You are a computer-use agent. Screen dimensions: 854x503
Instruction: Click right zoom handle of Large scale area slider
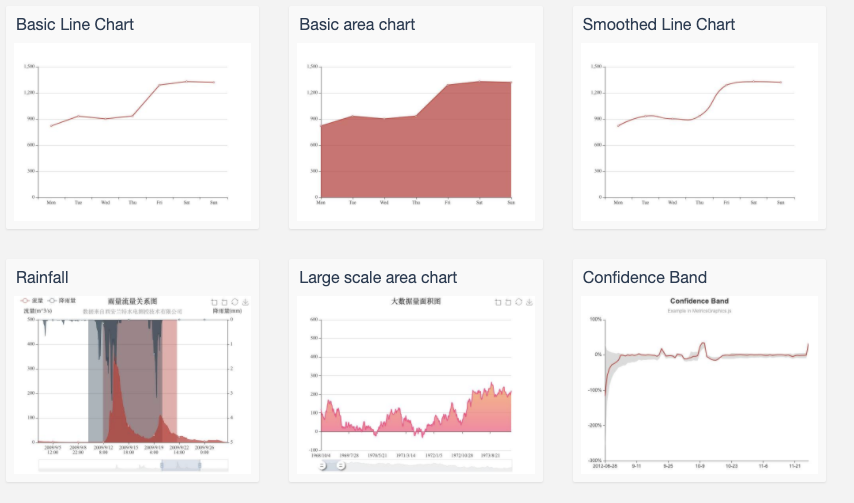click(341, 466)
